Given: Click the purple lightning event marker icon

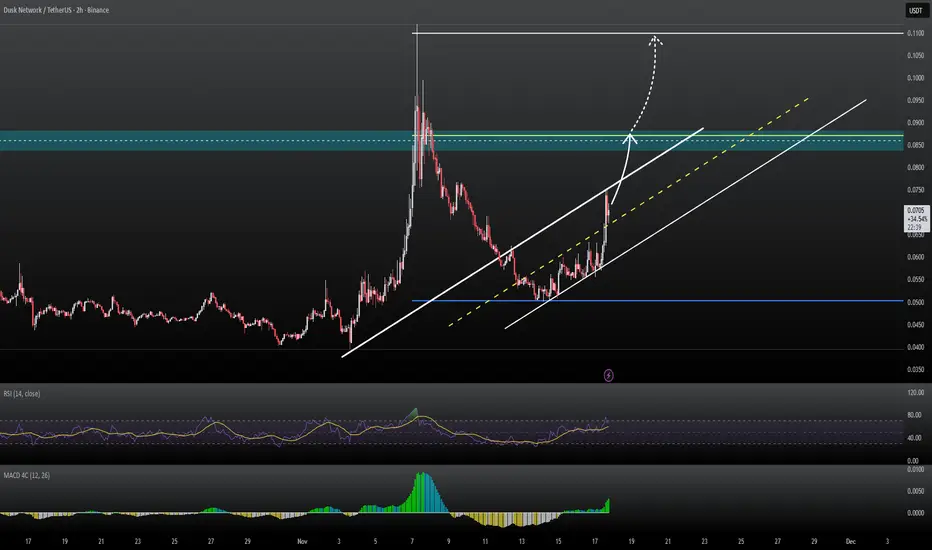Looking at the screenshot, I should (609, 375).
